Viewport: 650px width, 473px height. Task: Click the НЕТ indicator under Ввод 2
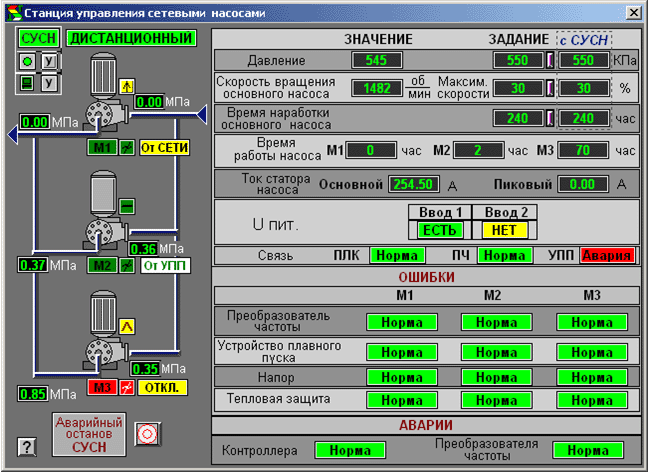click(x=505, y=230)
